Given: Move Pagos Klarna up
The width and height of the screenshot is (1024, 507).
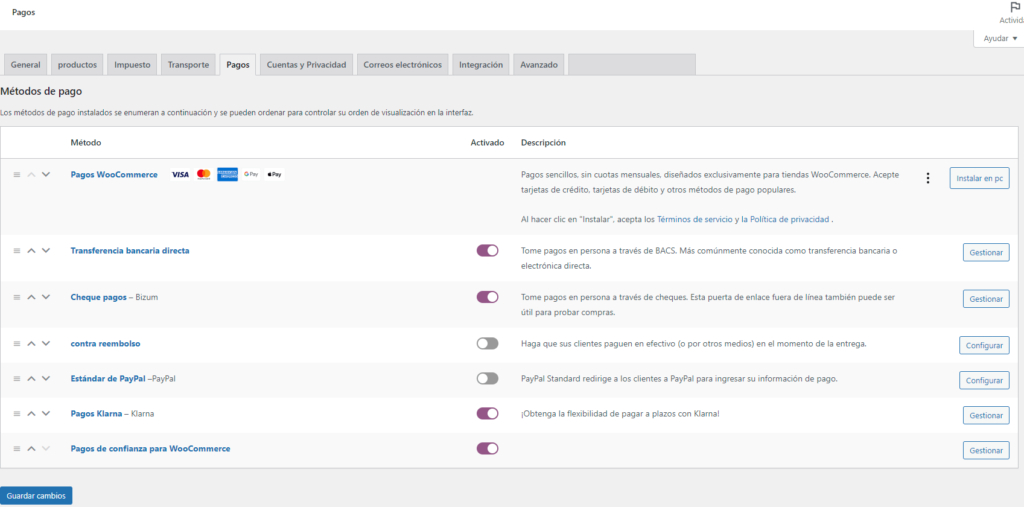Looking at the screenshot, I should pos(31,413).
